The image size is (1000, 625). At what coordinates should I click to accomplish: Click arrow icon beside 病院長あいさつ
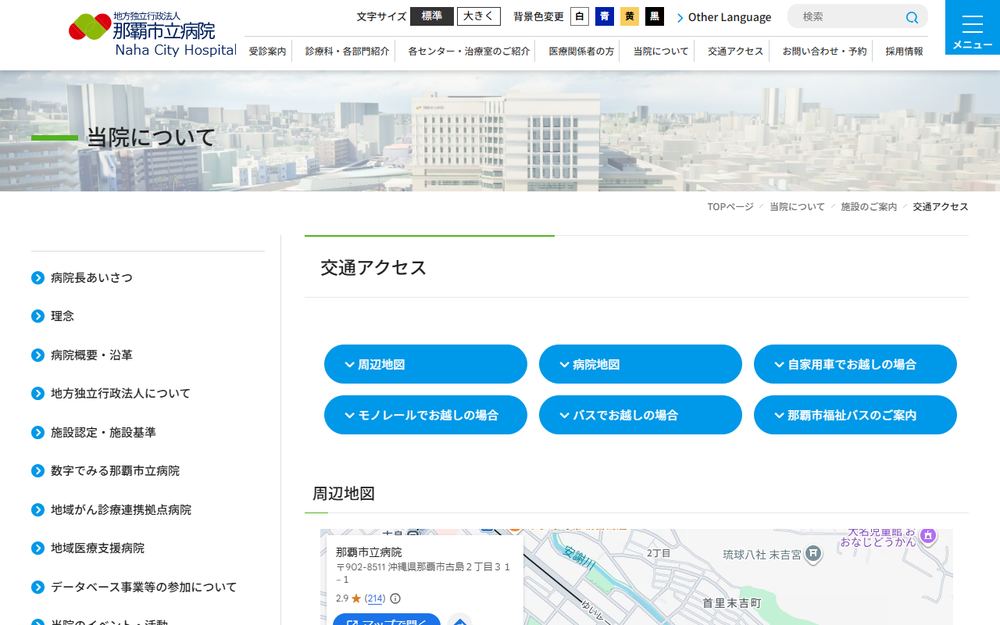coord(38,277)
